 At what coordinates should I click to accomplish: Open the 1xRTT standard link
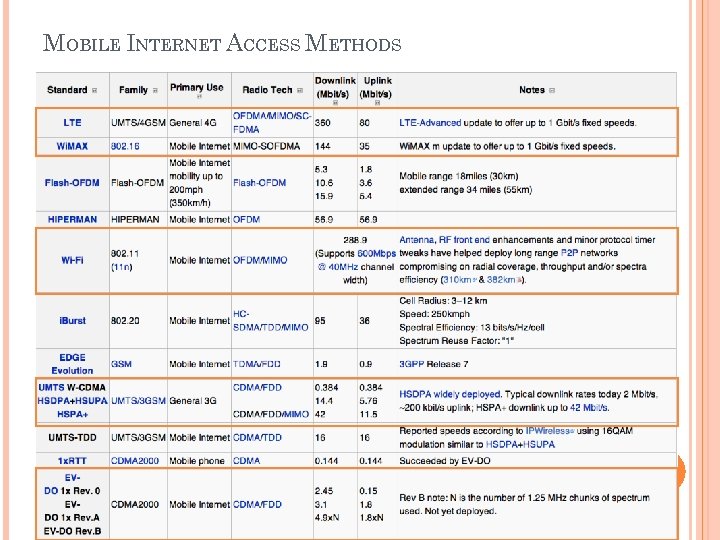coord(72,461)
